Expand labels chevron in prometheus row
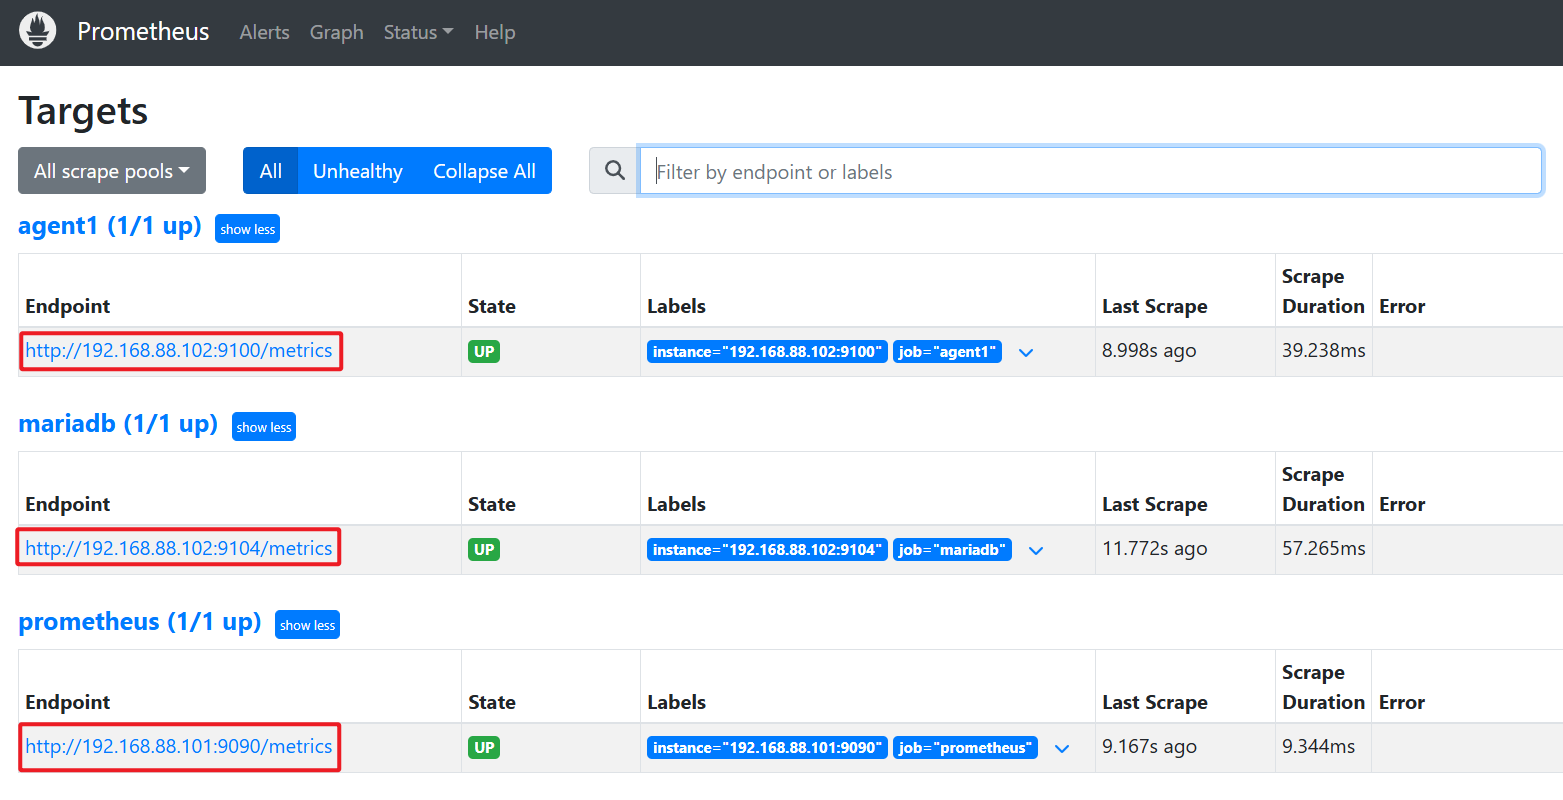The width and height of the screenshot is (1563, 800). pyautogui.click(x=1062, y=748)
